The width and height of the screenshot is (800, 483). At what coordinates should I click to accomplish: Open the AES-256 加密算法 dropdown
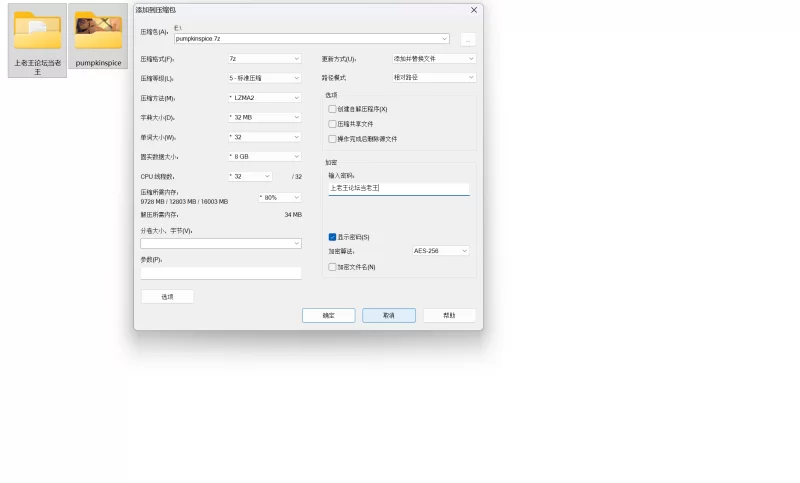(x=440, y=251)
